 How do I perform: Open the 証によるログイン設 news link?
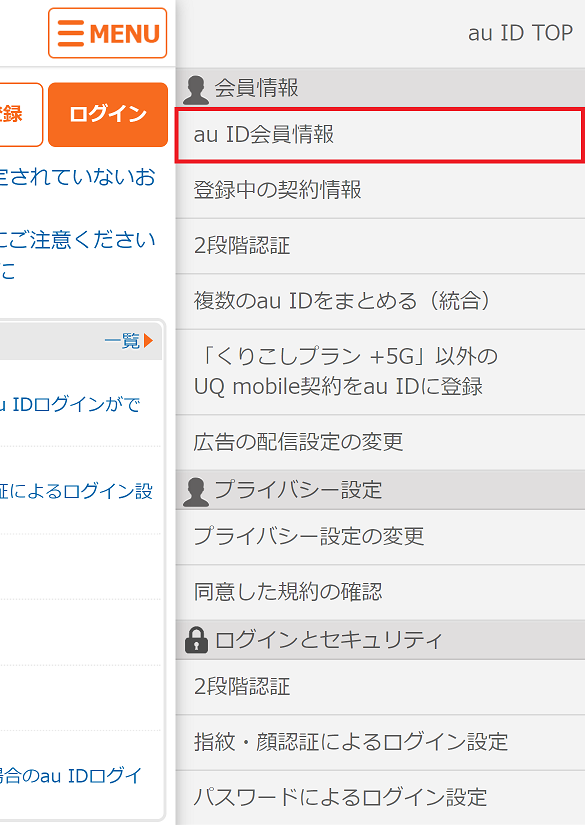[x=76, y=491]
